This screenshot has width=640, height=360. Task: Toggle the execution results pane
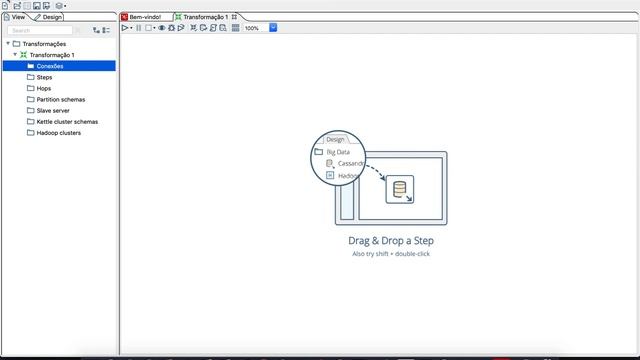tap(236, 28)
